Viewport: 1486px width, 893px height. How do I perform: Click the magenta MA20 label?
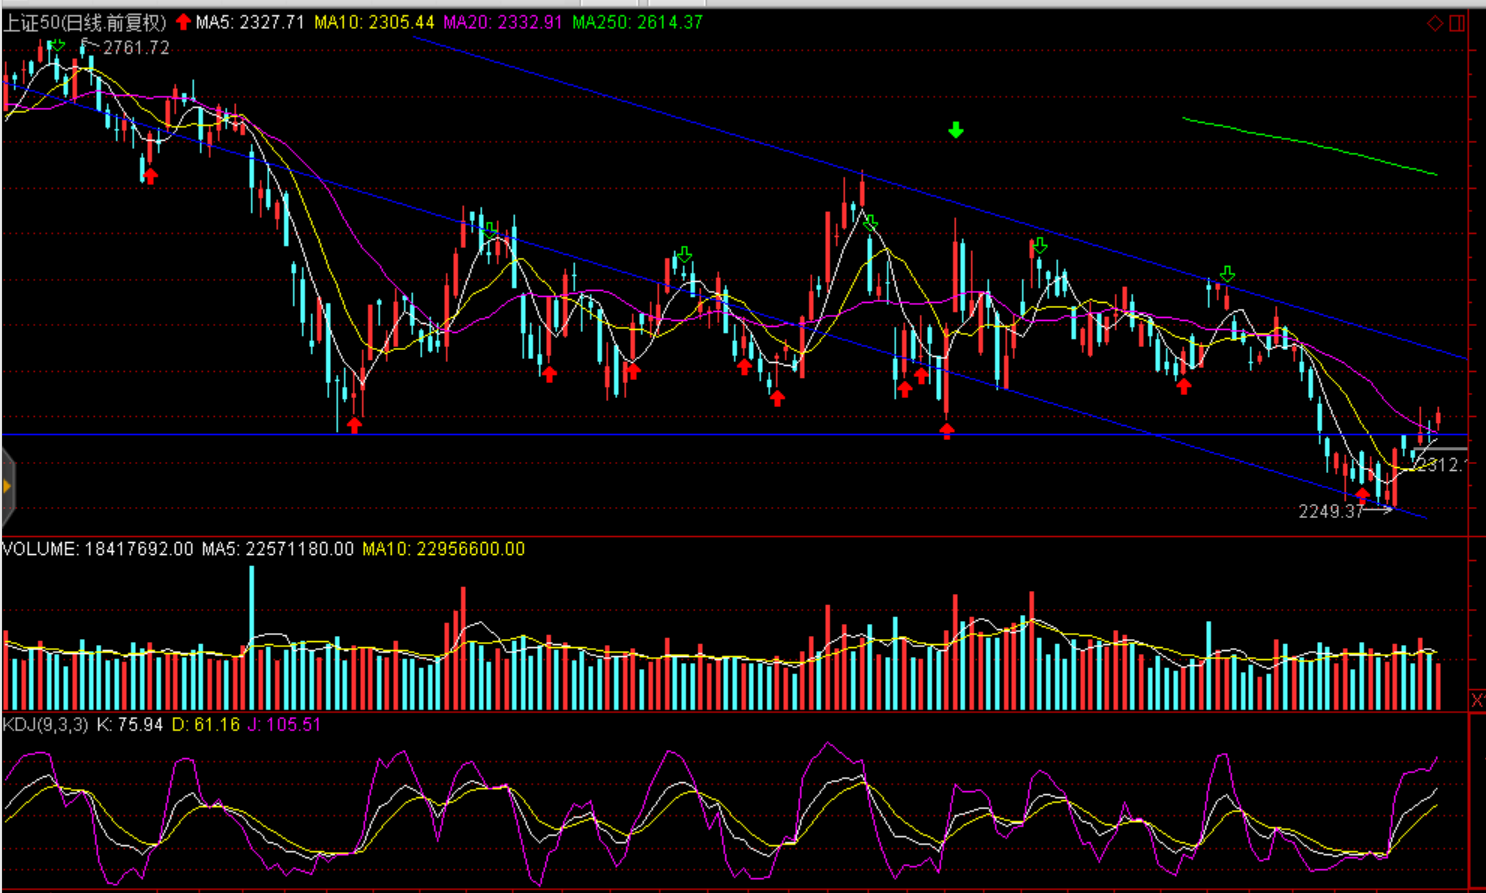coord(502,22)
